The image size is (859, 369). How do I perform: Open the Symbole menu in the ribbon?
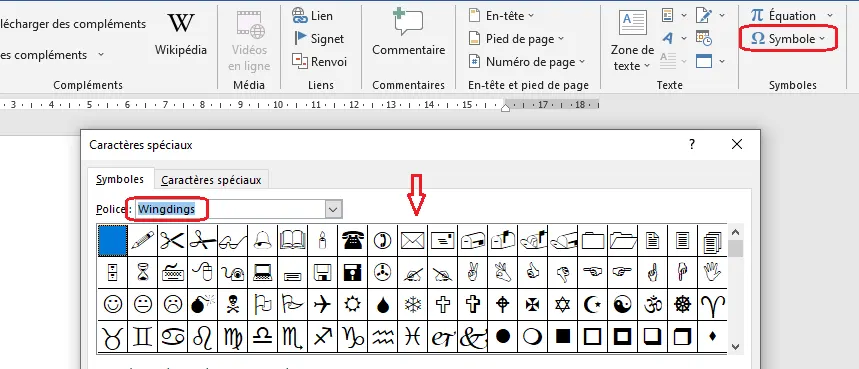click(788, 39)
